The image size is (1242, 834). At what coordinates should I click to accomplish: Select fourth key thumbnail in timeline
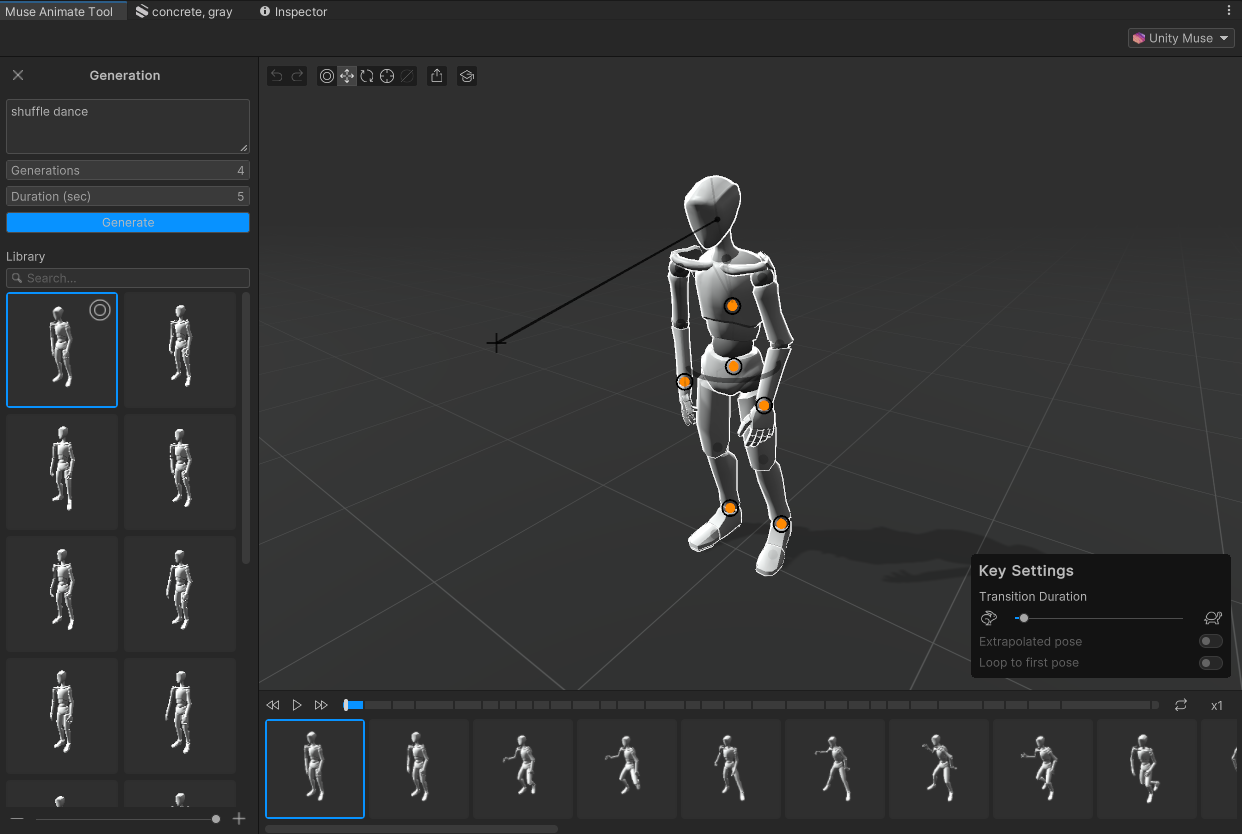coord(627,769)
